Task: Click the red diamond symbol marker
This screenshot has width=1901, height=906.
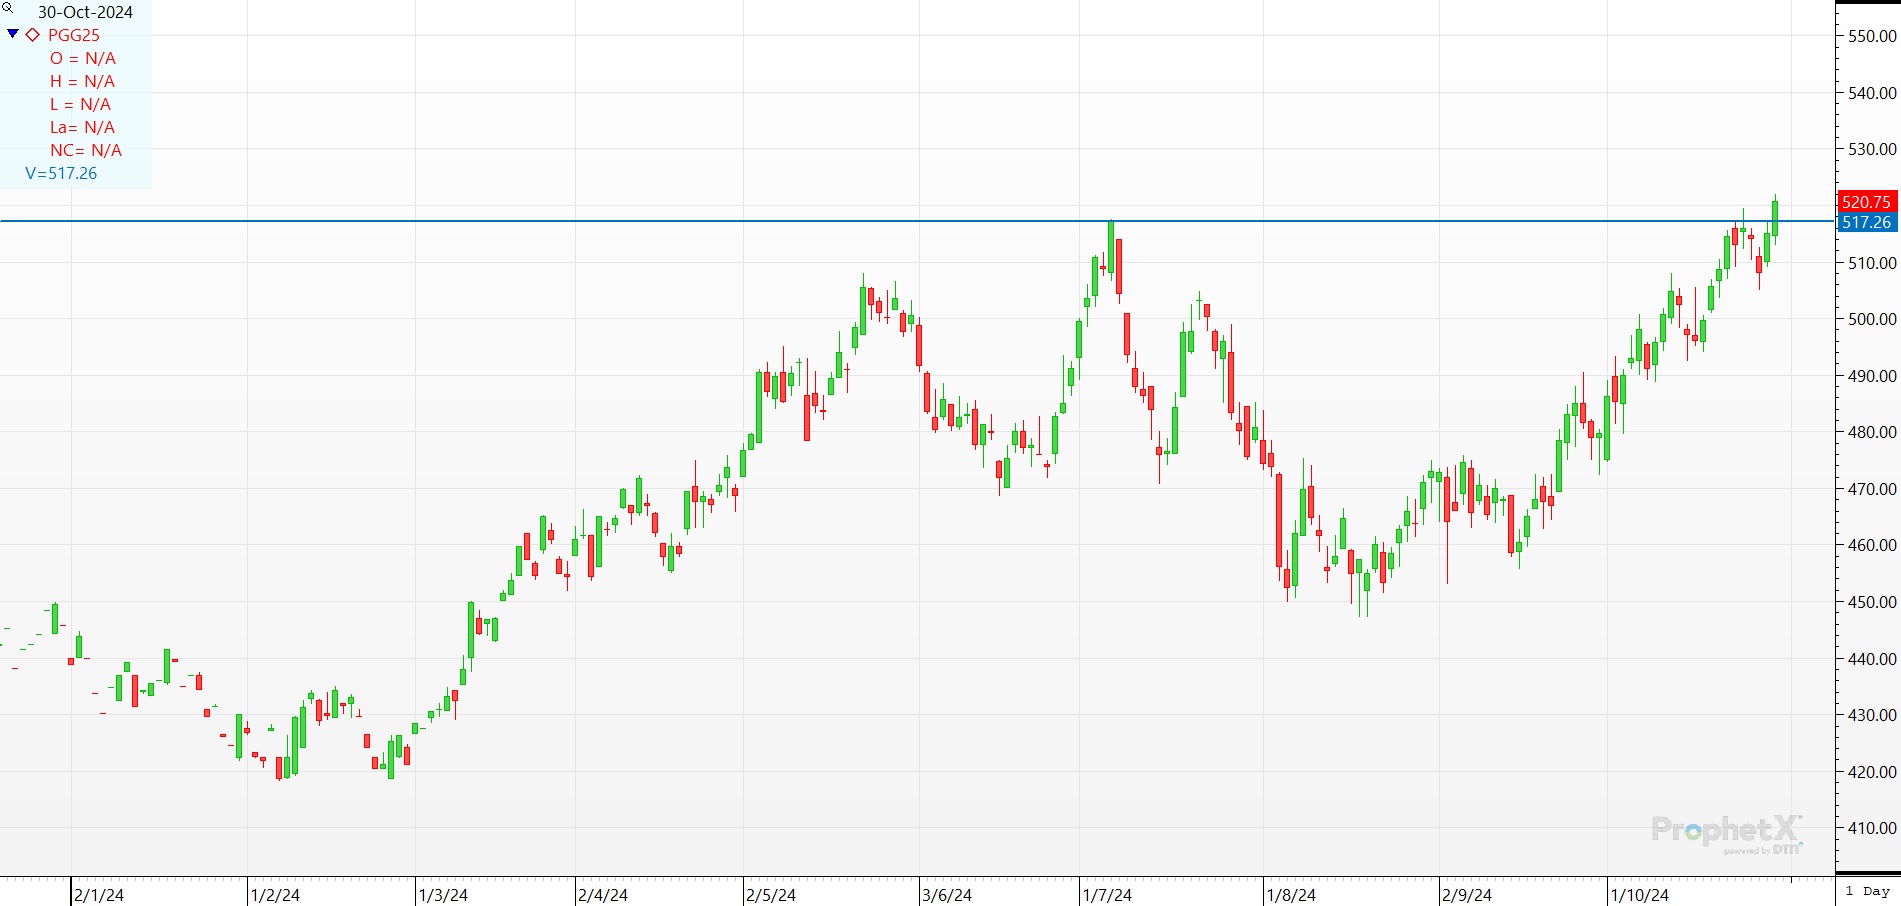Action: coord(33,35)
